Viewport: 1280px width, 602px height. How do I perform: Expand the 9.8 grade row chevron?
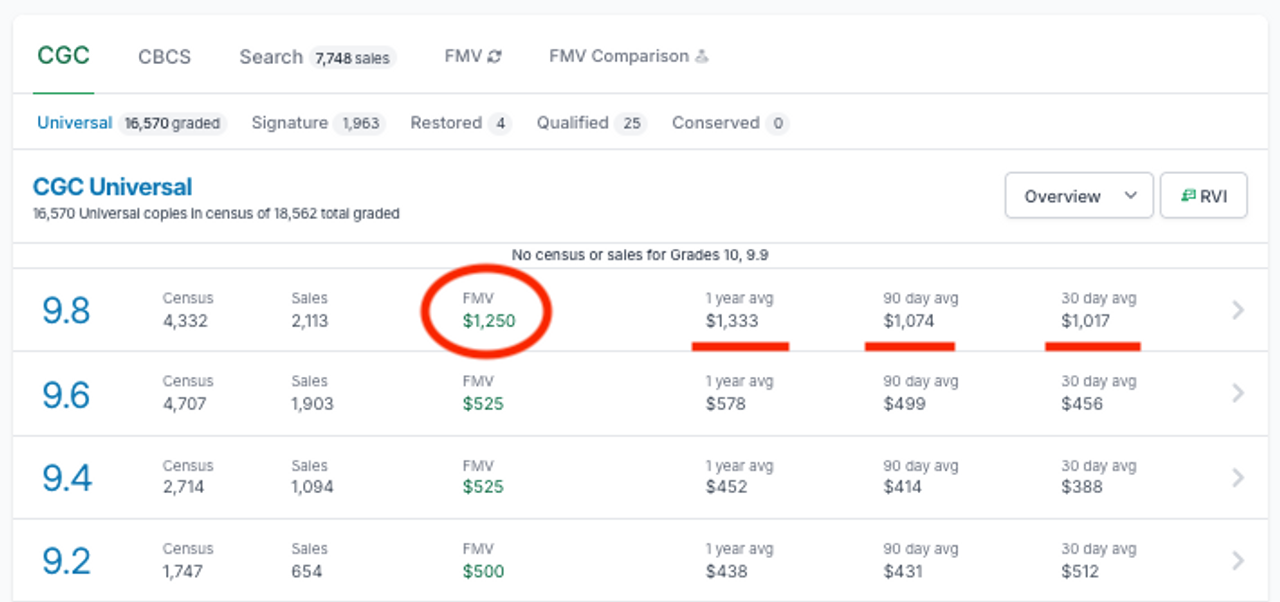click(1238, 310)
